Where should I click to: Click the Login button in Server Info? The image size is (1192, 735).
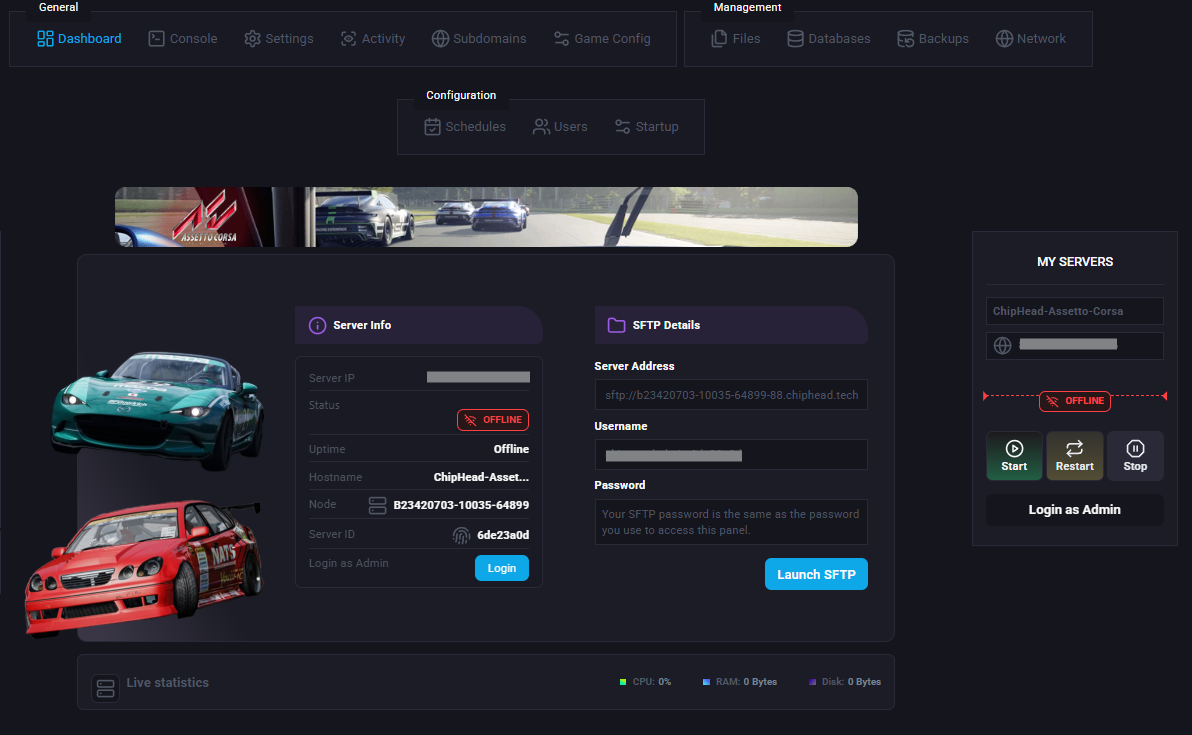pyautogui.click(x=502, y=568)
